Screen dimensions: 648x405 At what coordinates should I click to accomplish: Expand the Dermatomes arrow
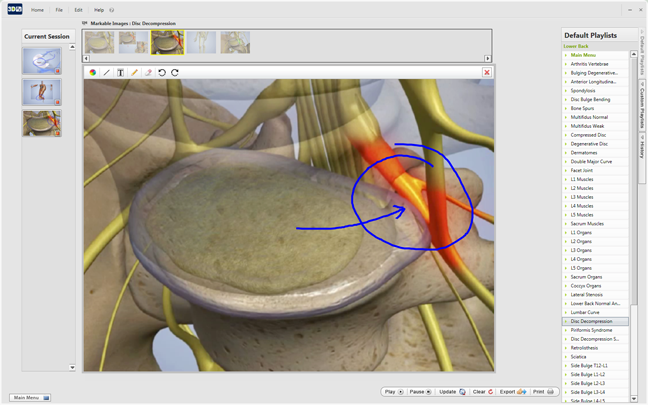point(566,153)
